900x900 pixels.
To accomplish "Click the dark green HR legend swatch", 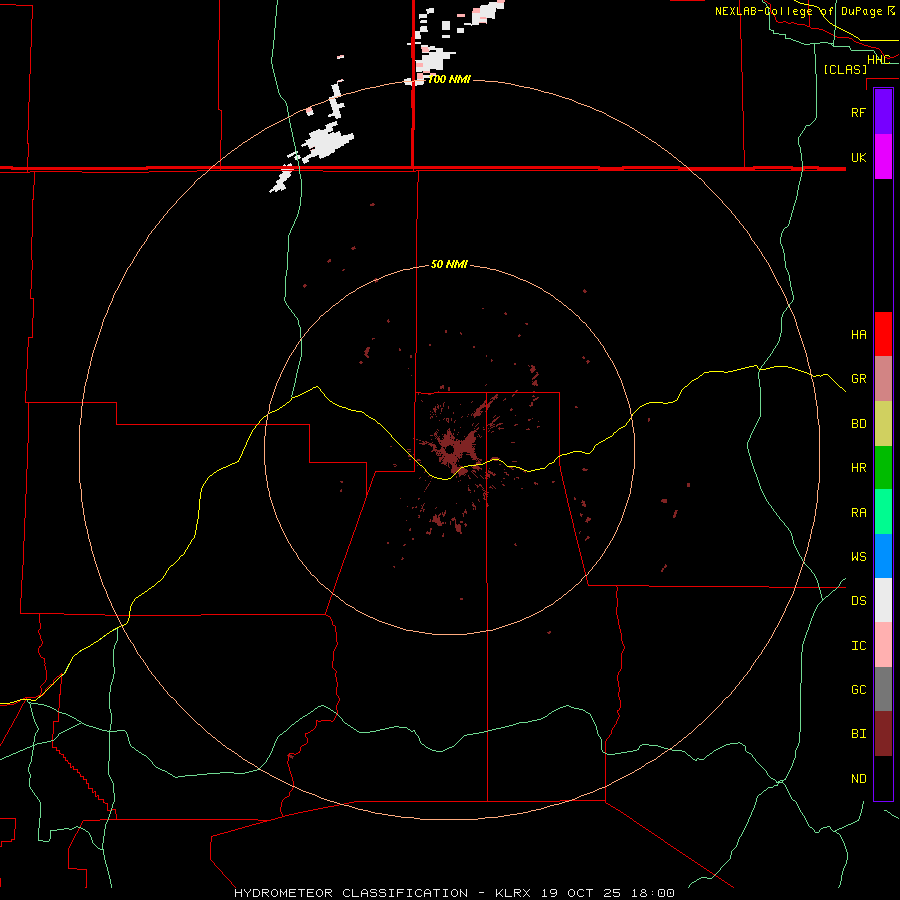I will pyautogui.click(x=883, y=468).
